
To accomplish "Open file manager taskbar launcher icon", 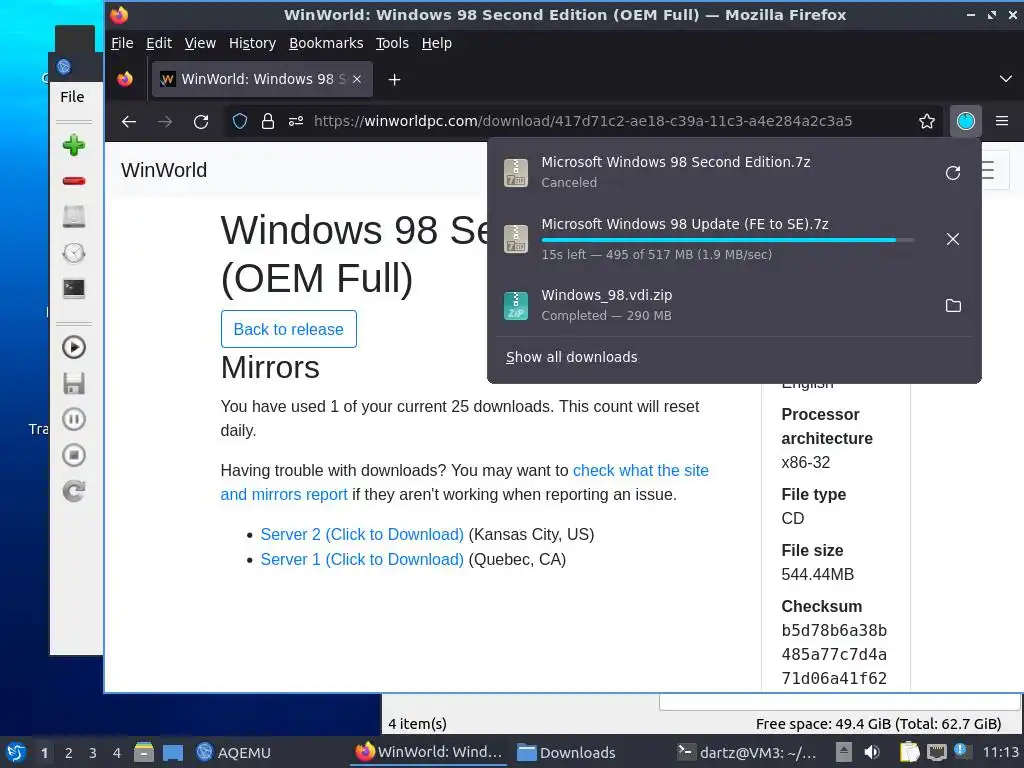I will 144,752.
